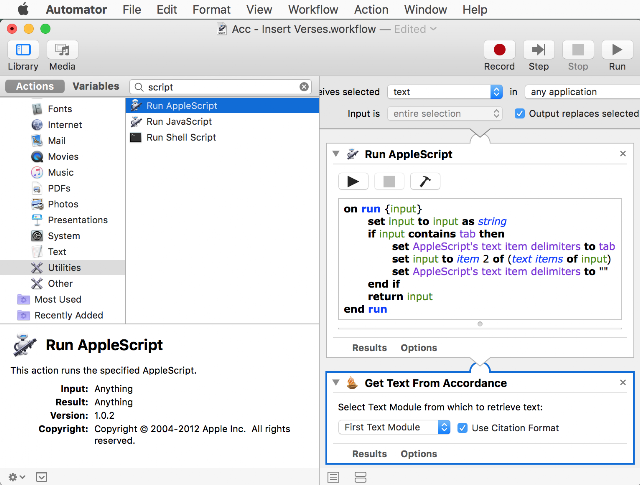The width and height of the screenshot is (640, 485).
Task: Toggle the Library panel button
Action: click(x=23, y=50)
